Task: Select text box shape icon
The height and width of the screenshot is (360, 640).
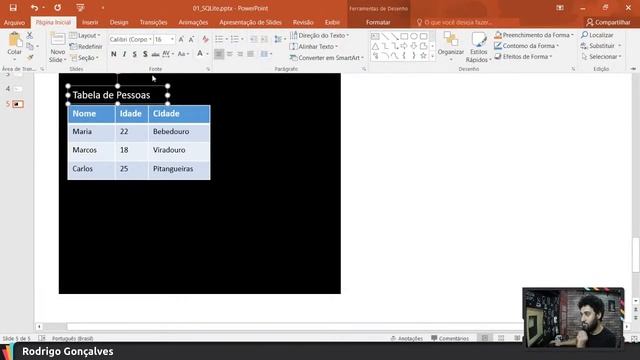Action: 375,36
